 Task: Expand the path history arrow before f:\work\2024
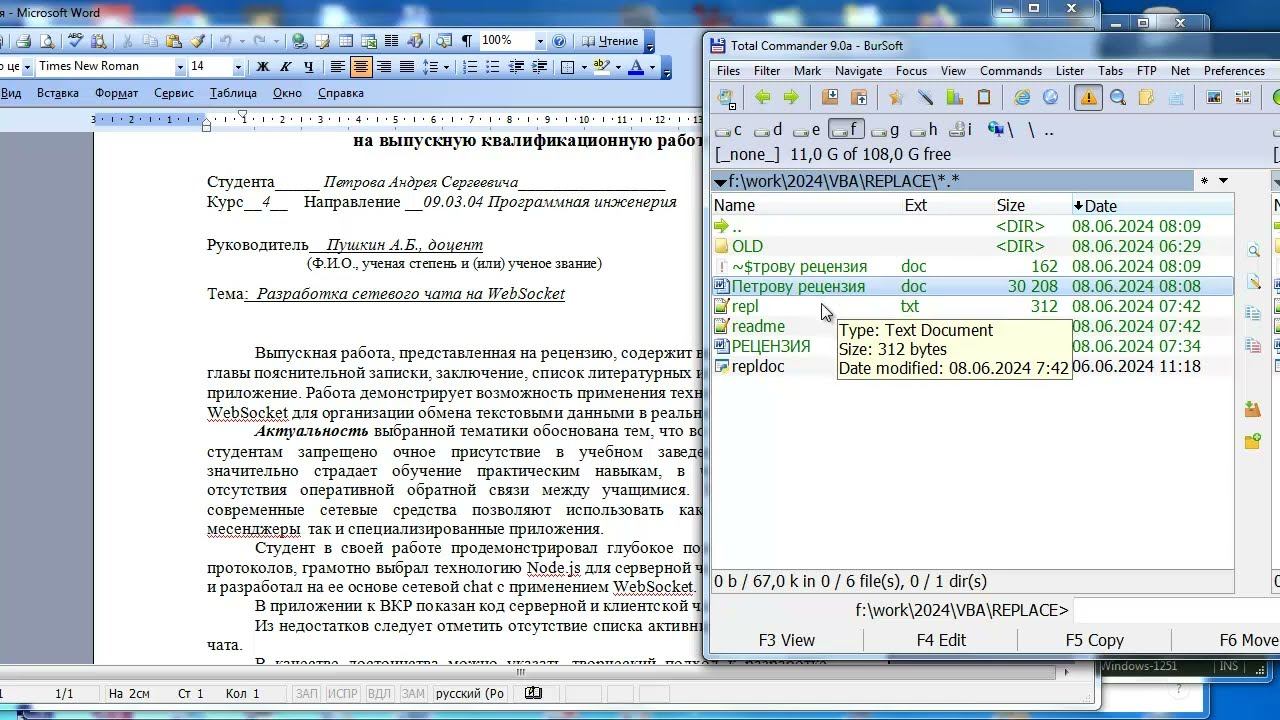point(720,181)
